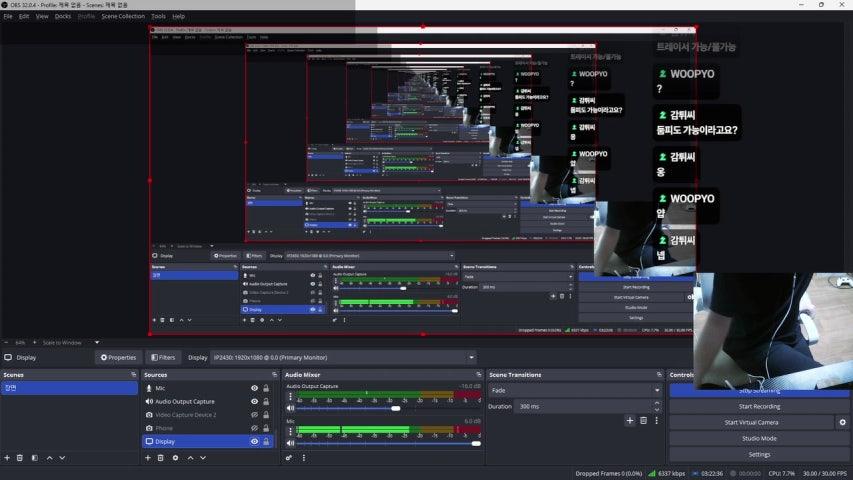Open the scene filters icon in the Scenes toolbar
Screen dimensions: 853x480
(x=34, y=458)
